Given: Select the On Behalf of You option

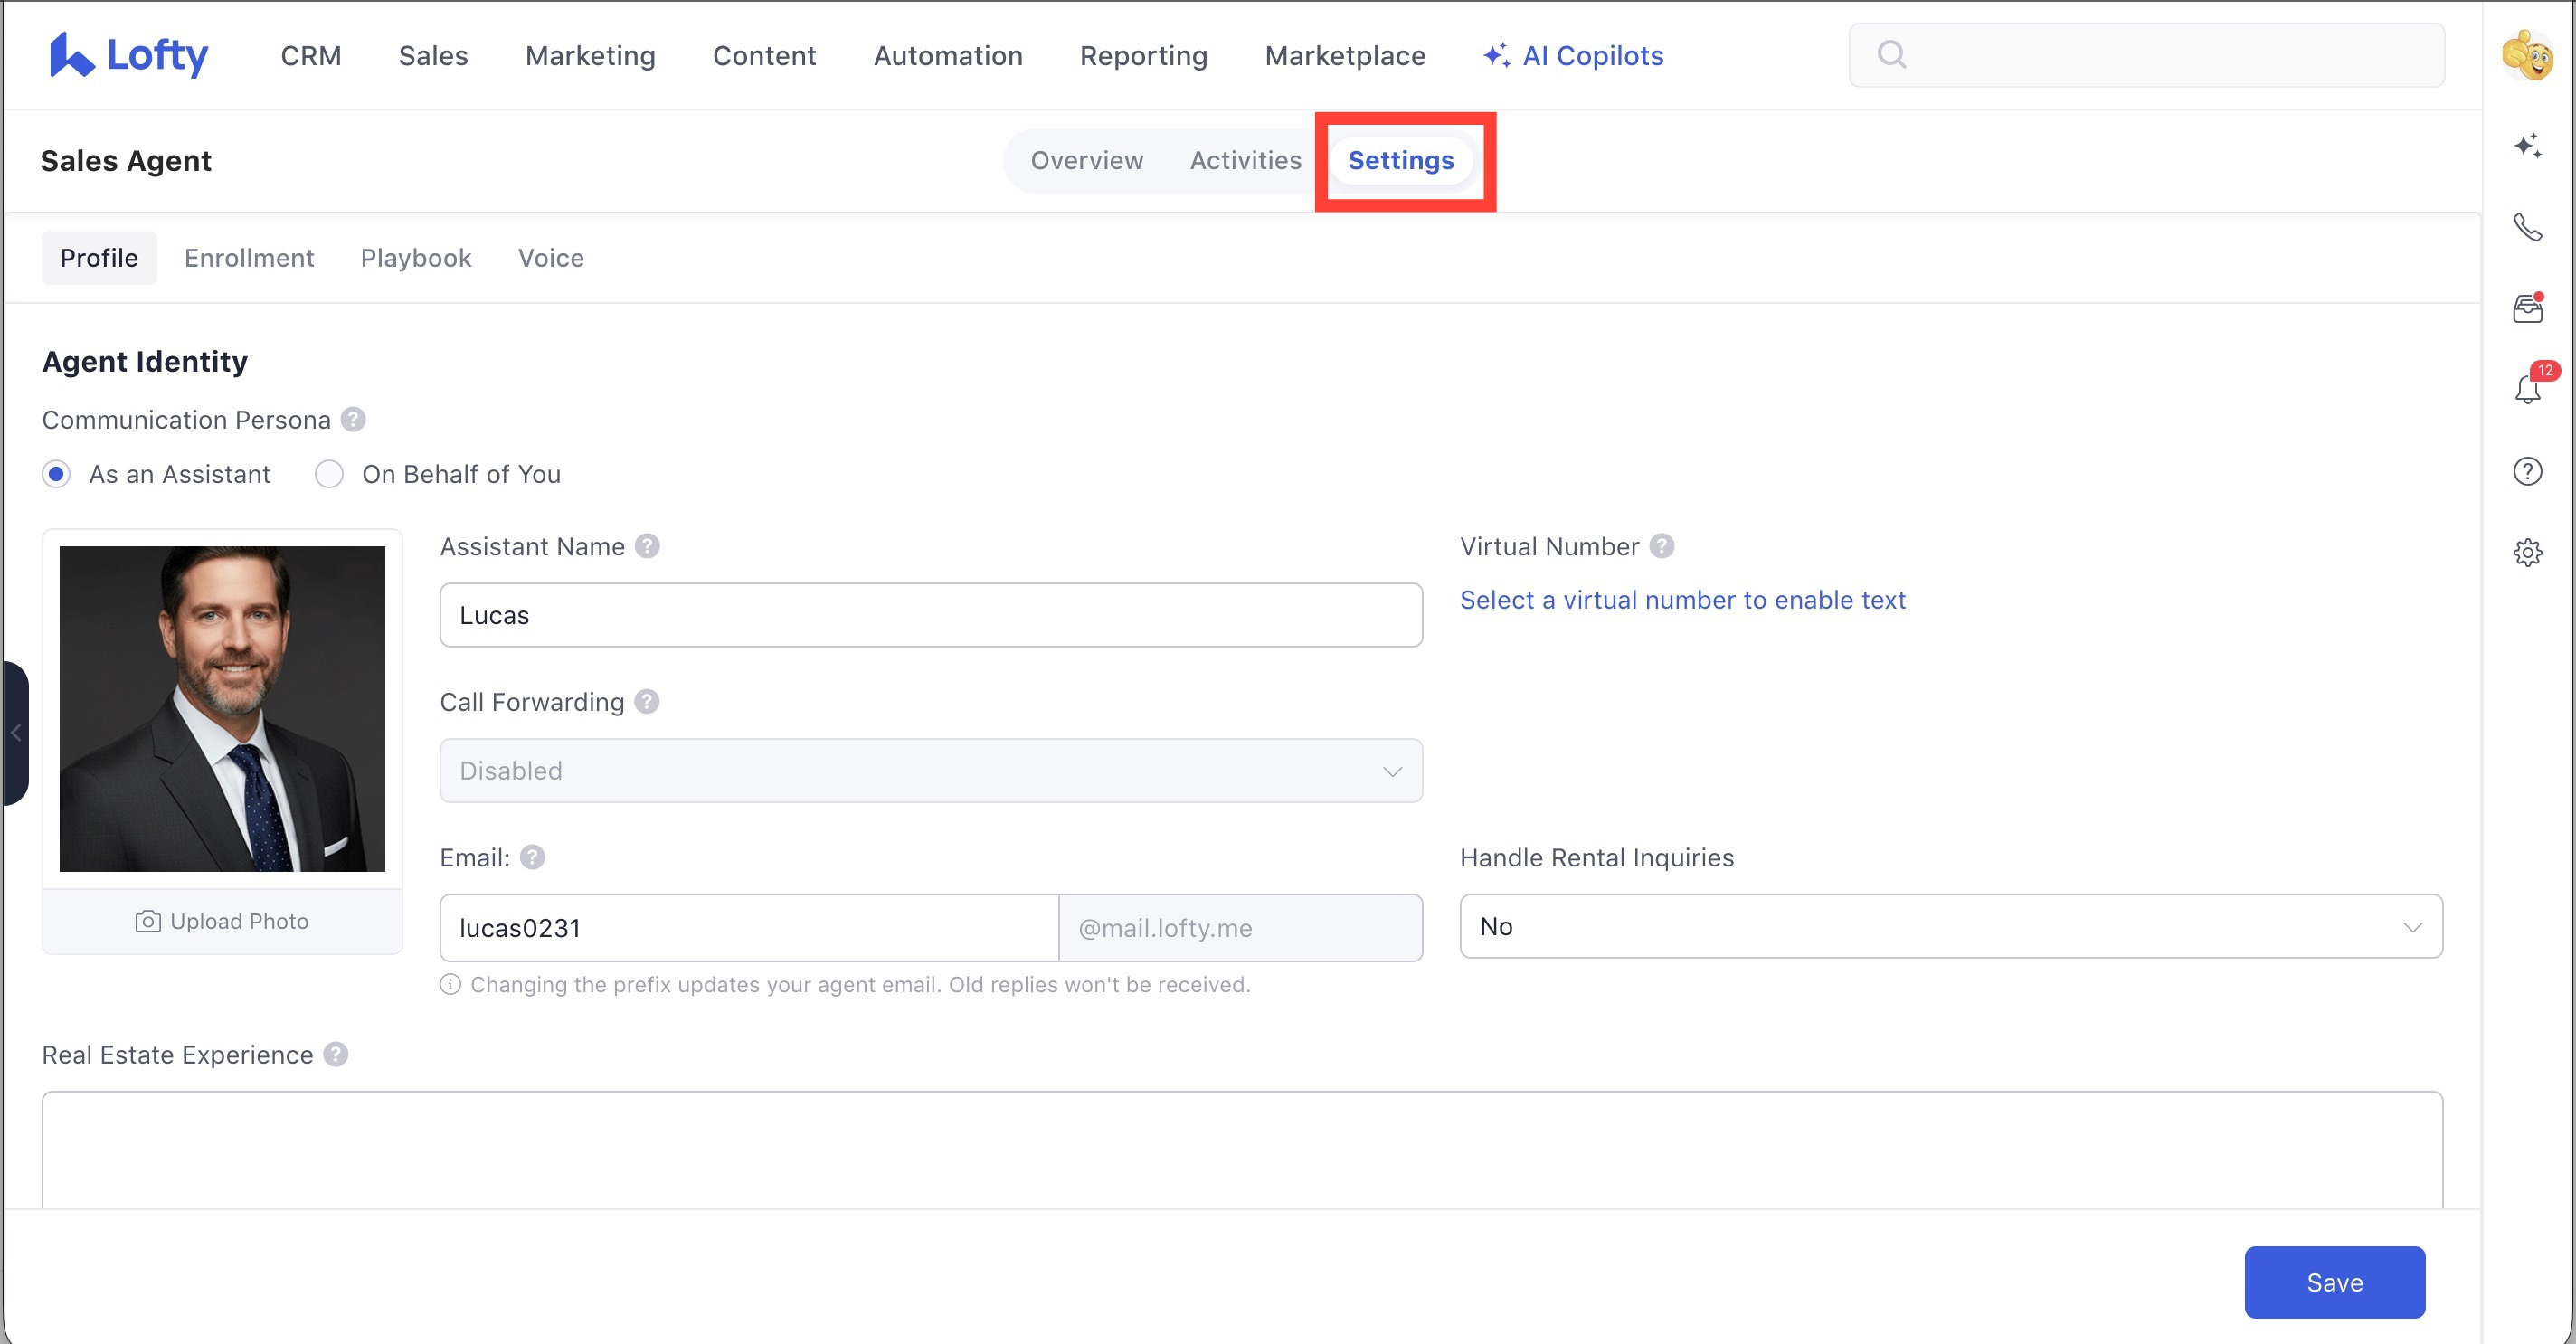Looking at the screenshot, I should [x=329, y=474].
